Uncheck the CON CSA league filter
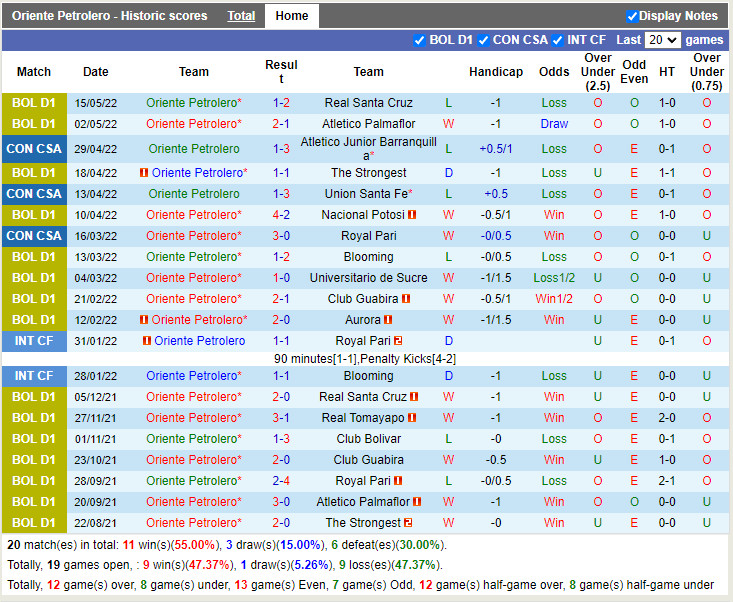The image size is (733, 602). (x=484, y=40)
